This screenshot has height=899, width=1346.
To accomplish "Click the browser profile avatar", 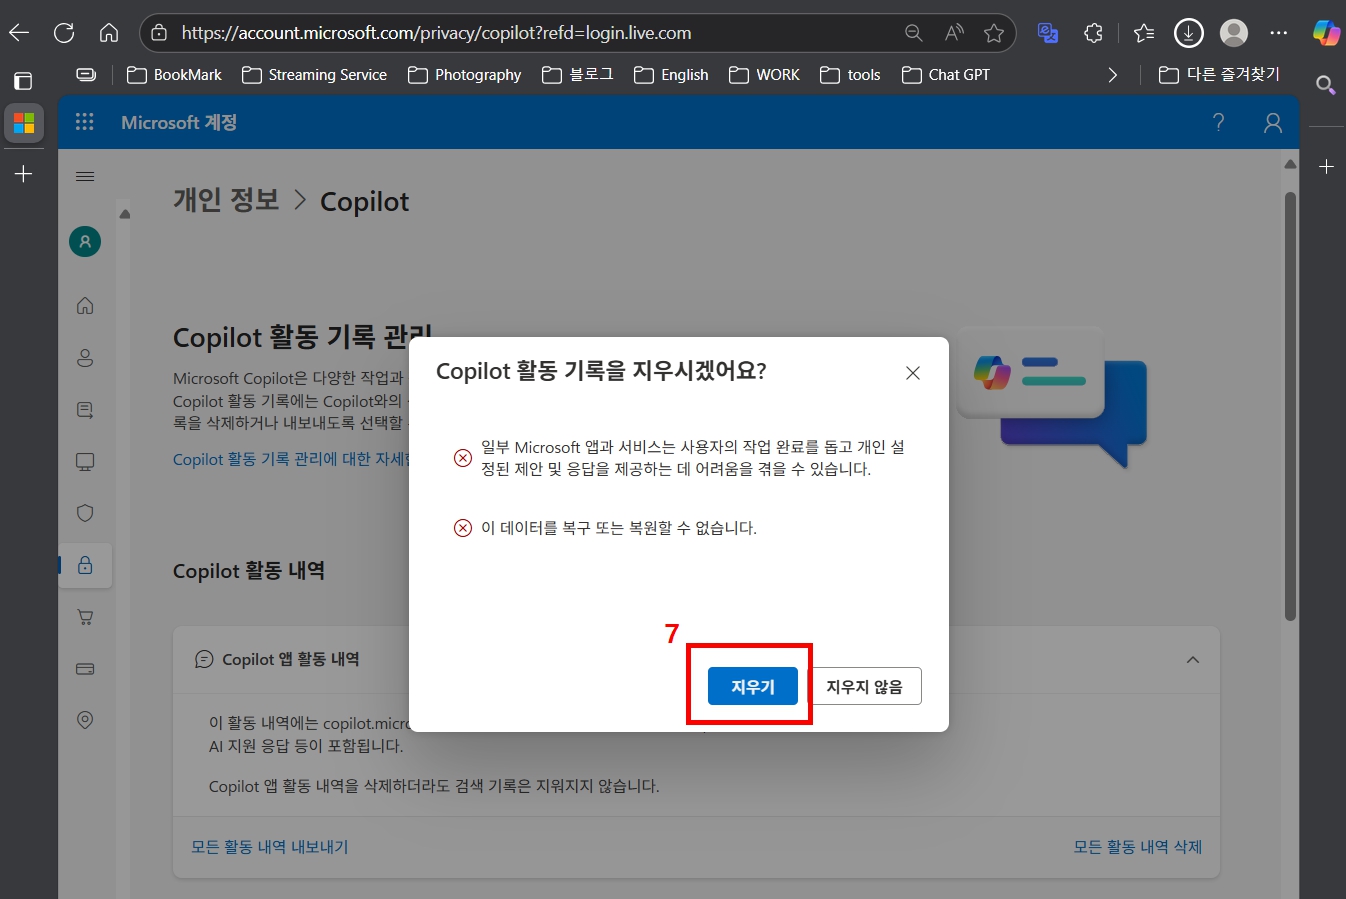I will (1234, 33).
